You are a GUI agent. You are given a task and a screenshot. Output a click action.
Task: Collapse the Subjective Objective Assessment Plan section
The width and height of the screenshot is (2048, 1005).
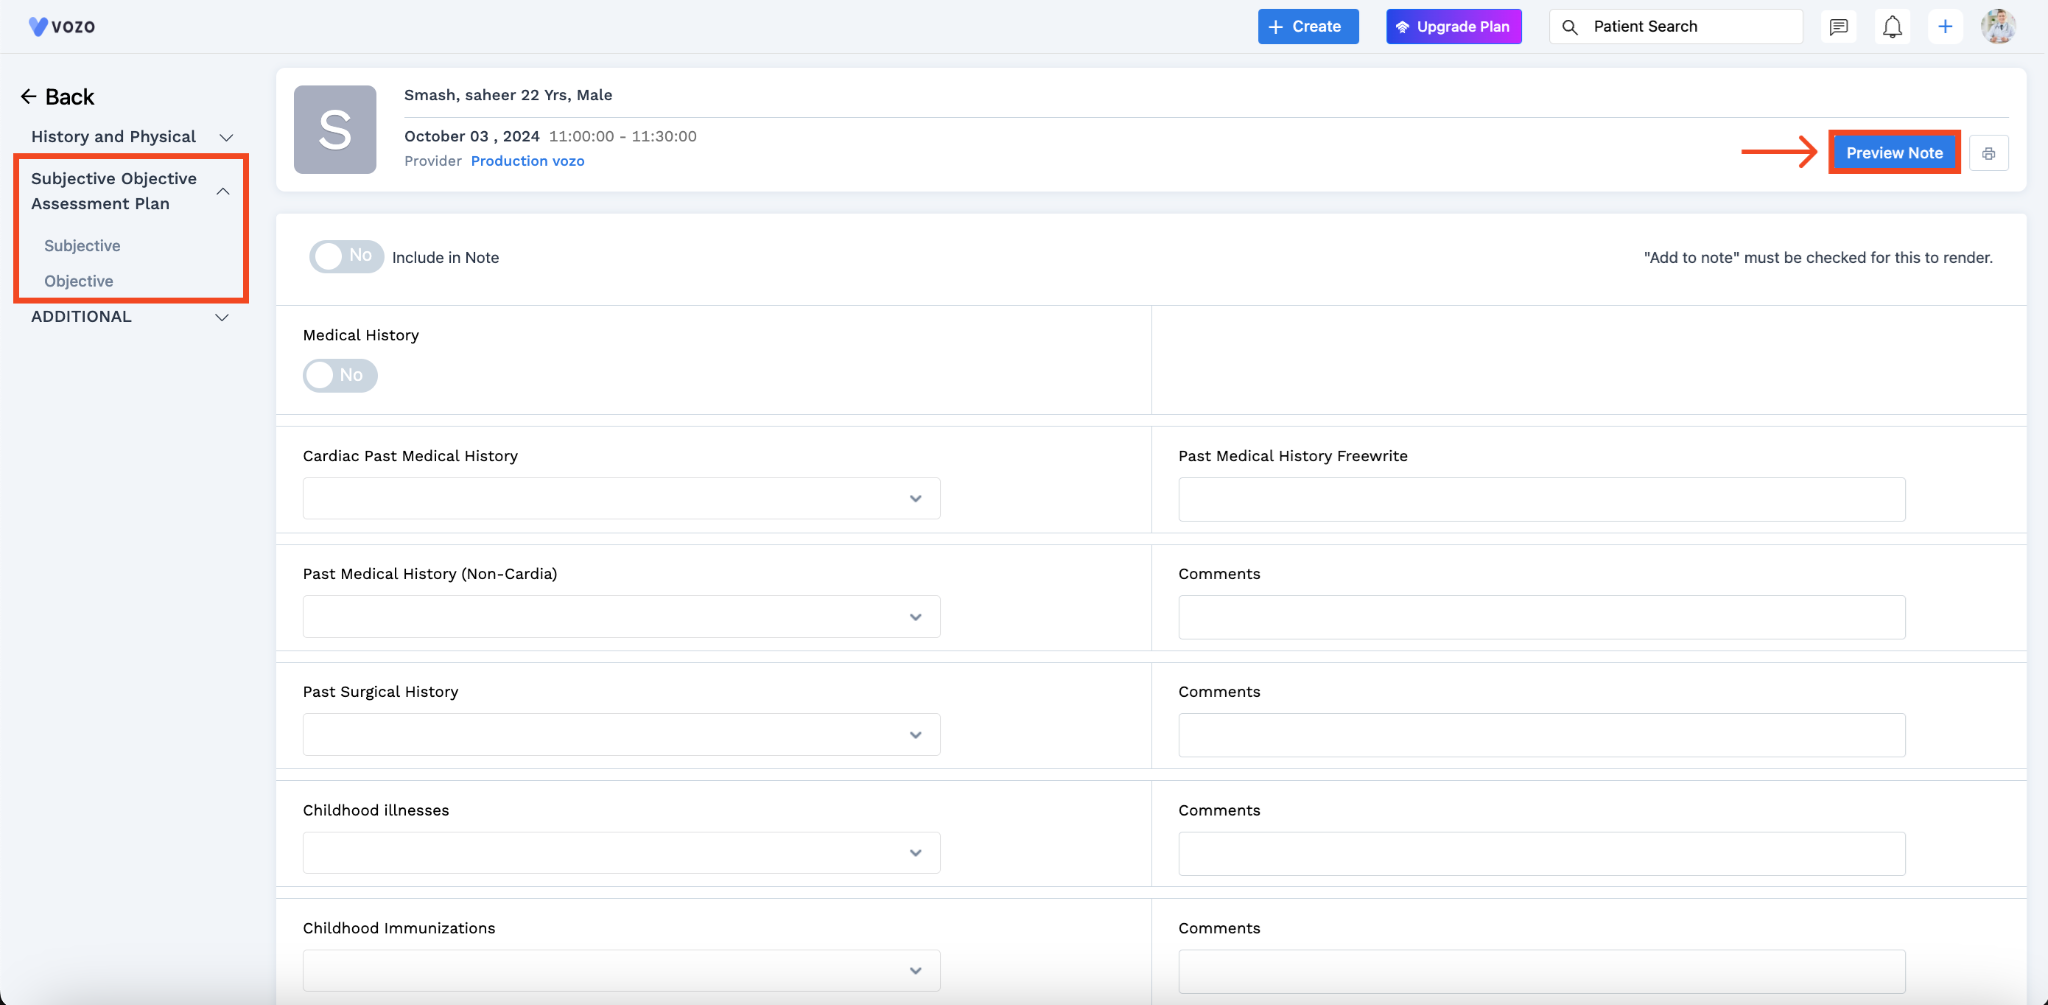[x=131, y=191]
